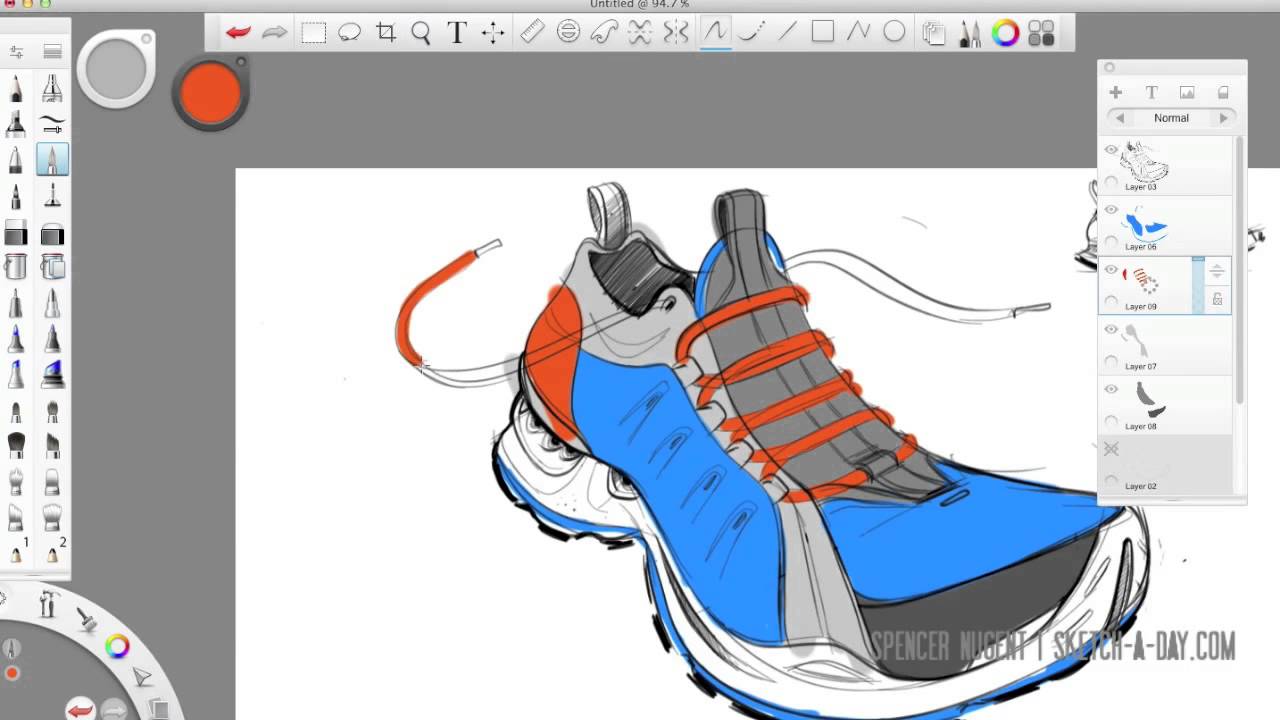Click the orange color puck
The image size is (1280, 720).
(x=210, y=92)
